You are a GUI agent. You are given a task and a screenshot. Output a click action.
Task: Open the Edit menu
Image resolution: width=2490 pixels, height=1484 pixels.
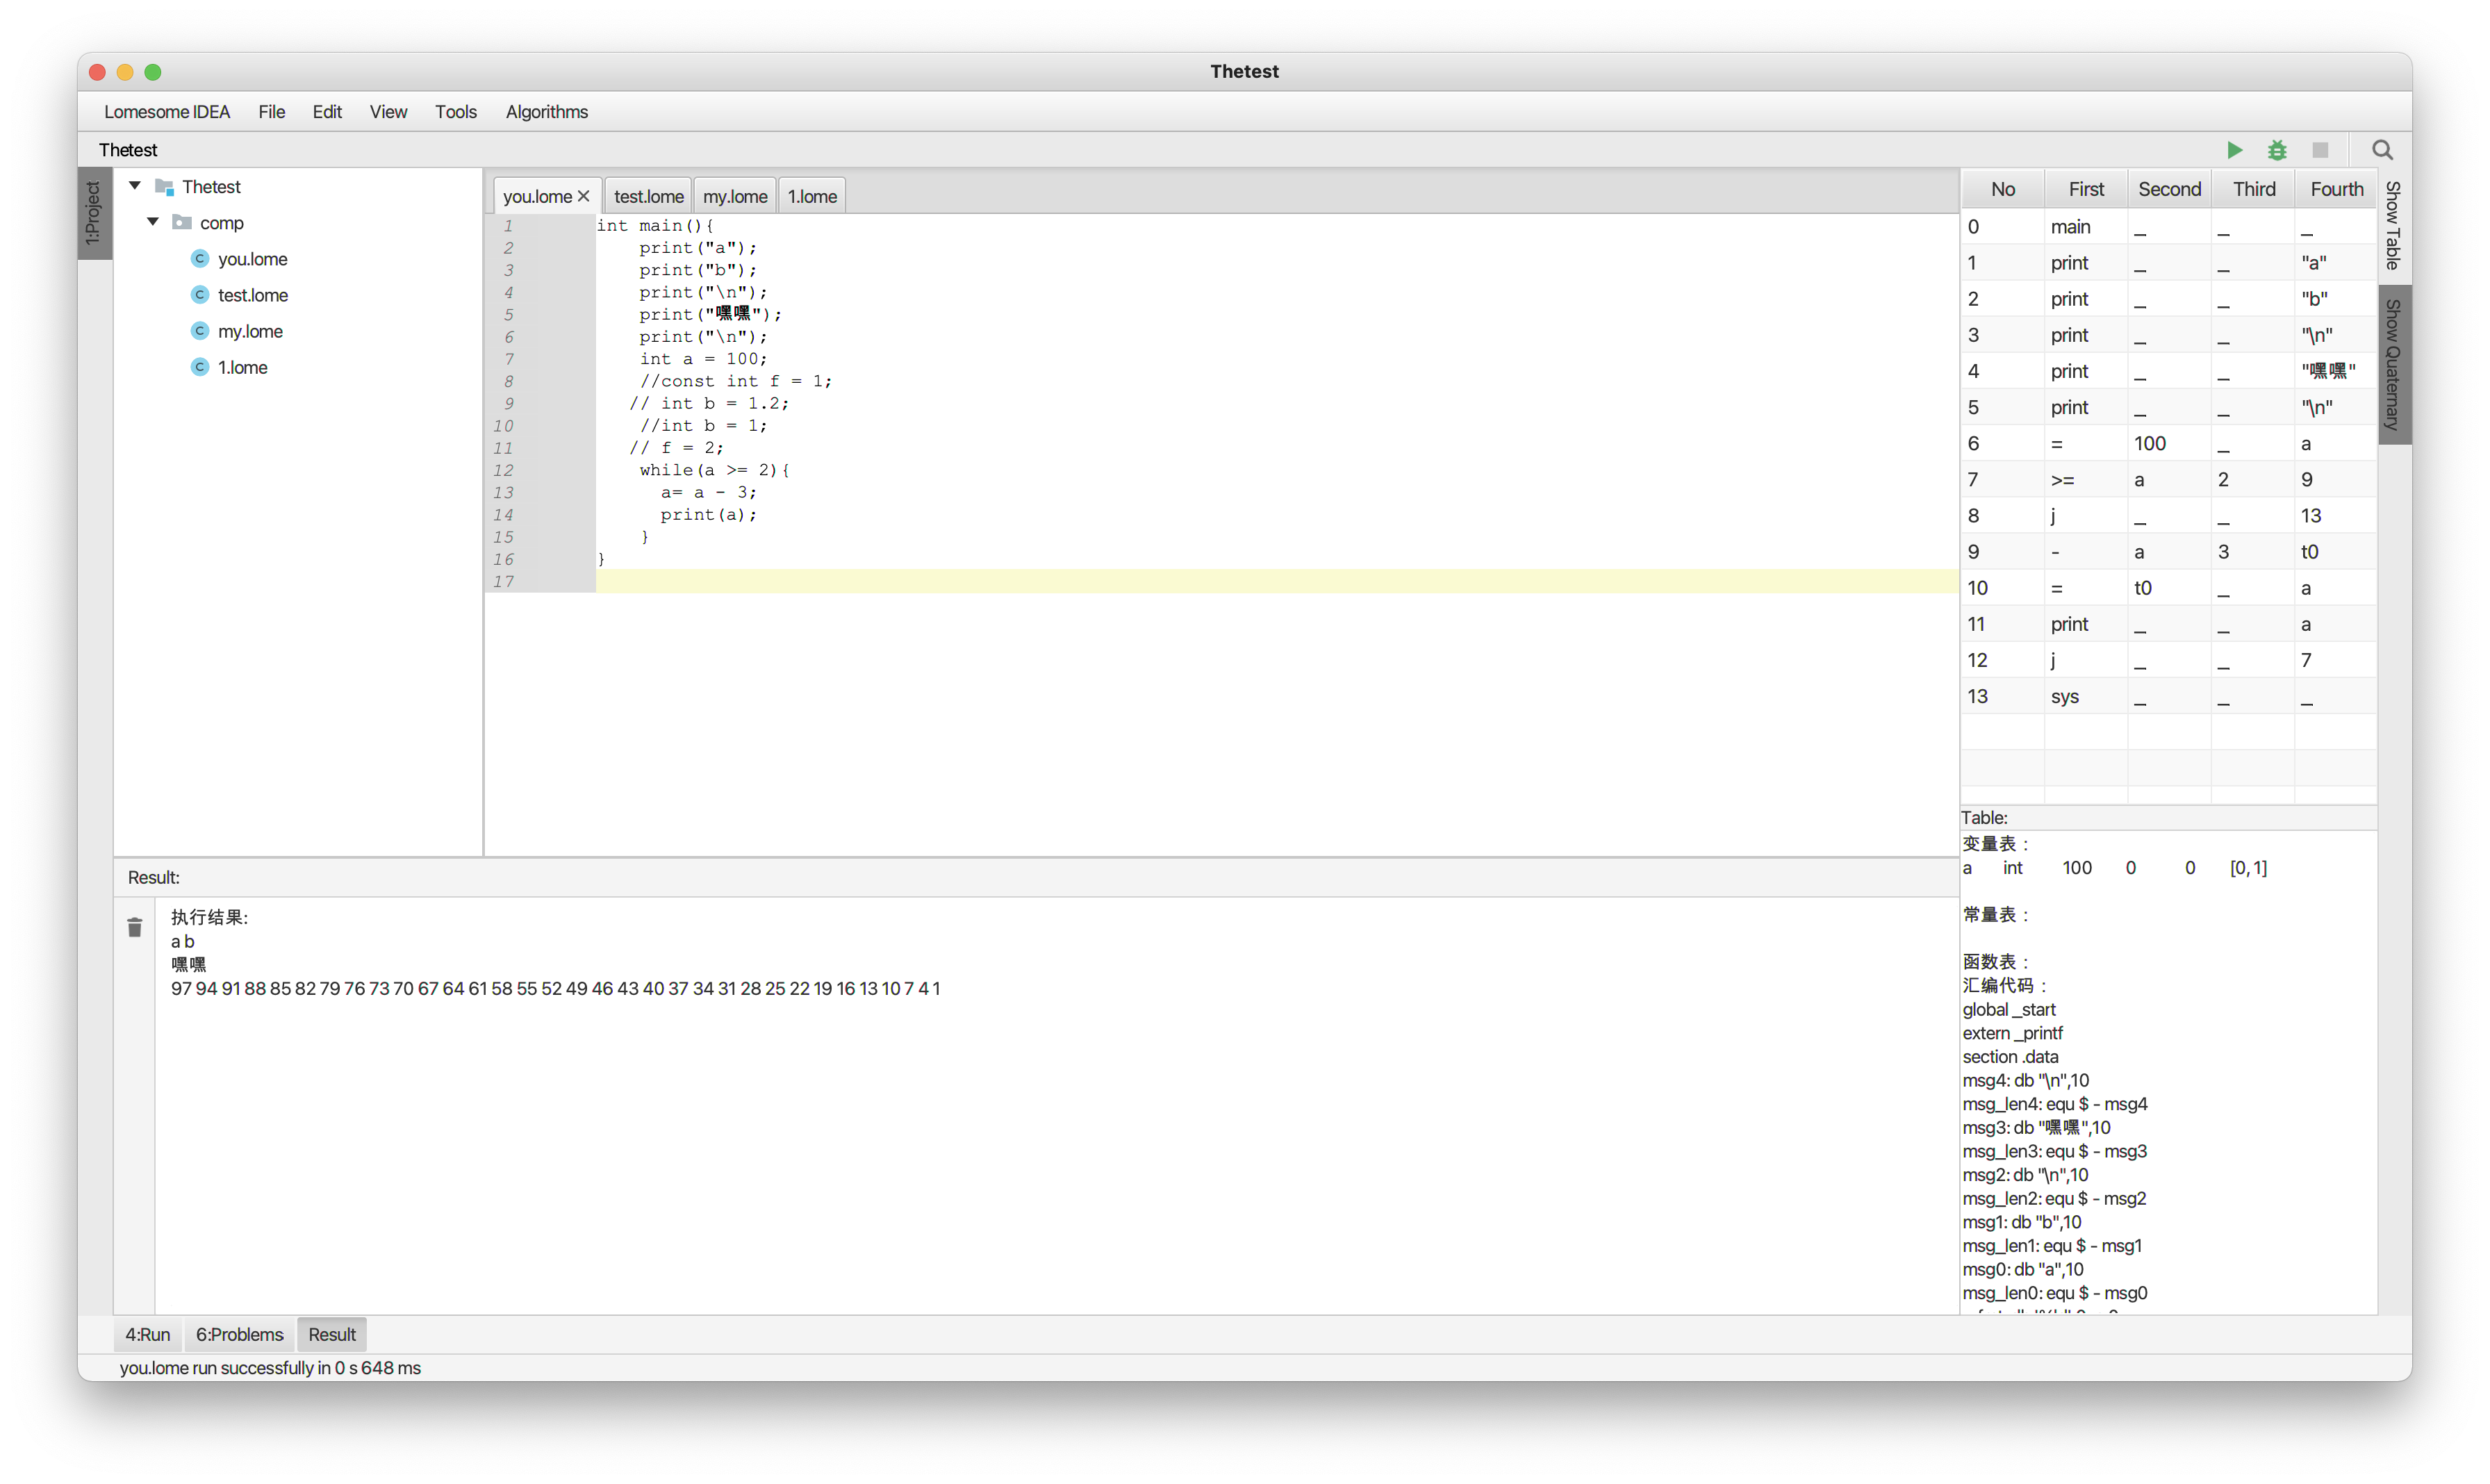pyautogui.click(x=327, y=112)
